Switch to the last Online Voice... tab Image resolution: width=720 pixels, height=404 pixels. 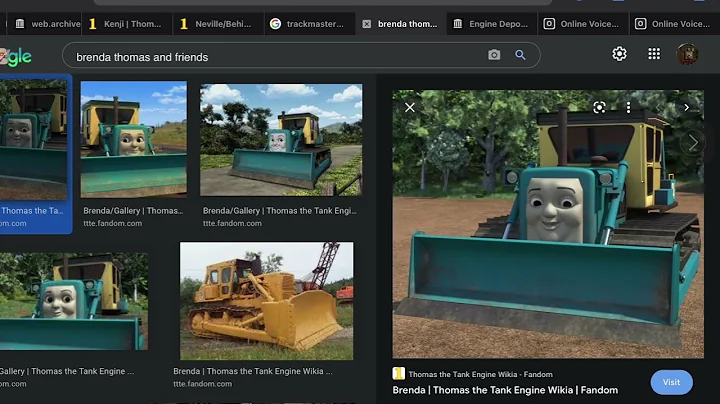pyautogui.click(x=675, y=24)
